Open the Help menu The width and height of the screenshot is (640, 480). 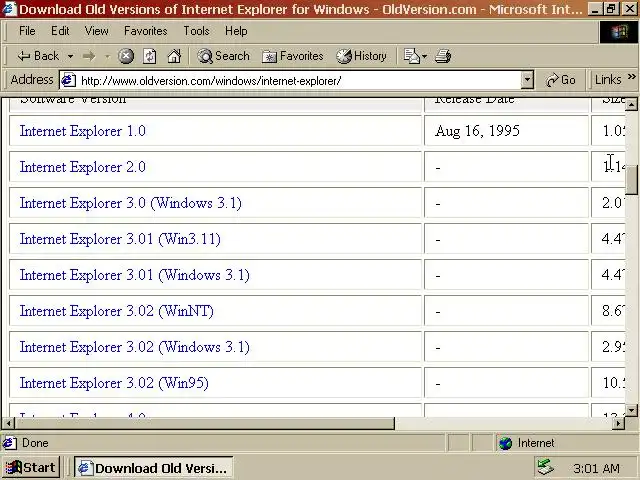[236, 31]
